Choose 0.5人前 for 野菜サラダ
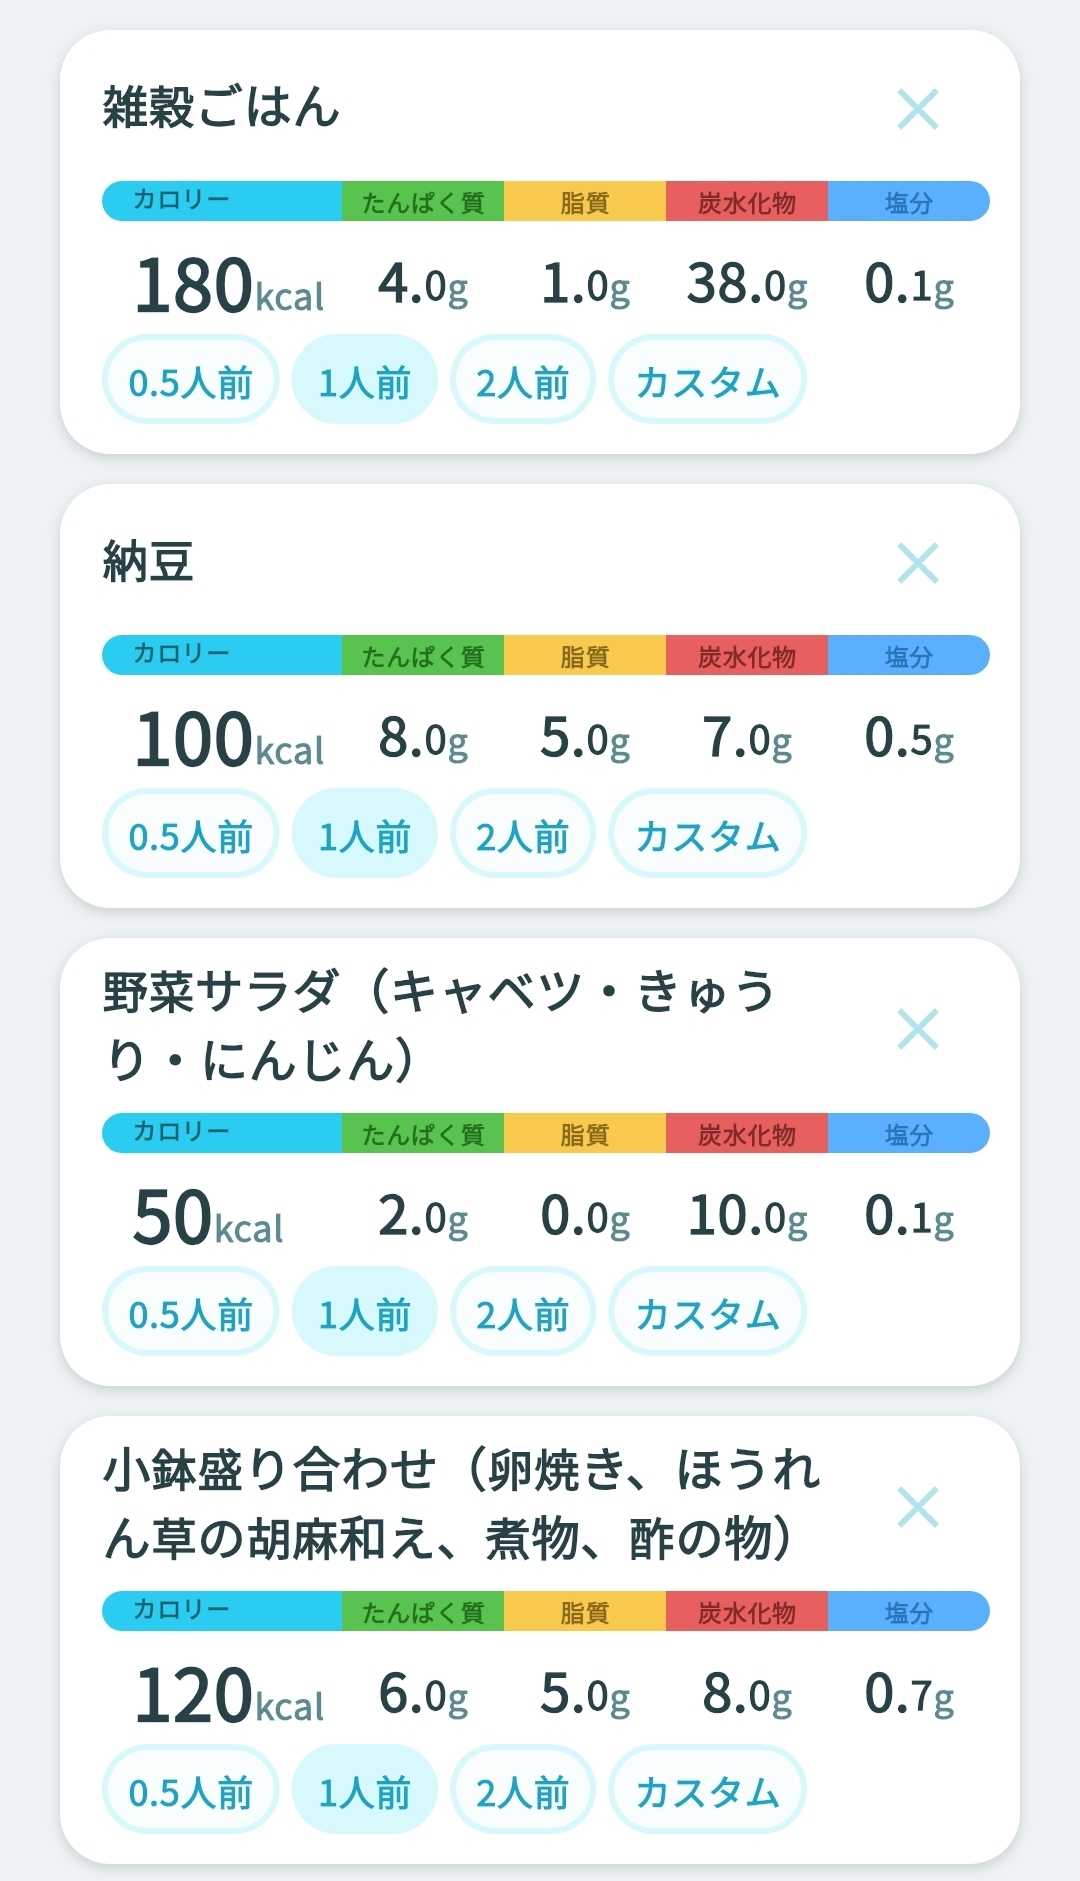This screenshot has width=1080, height=1881. pos(190,1312)
